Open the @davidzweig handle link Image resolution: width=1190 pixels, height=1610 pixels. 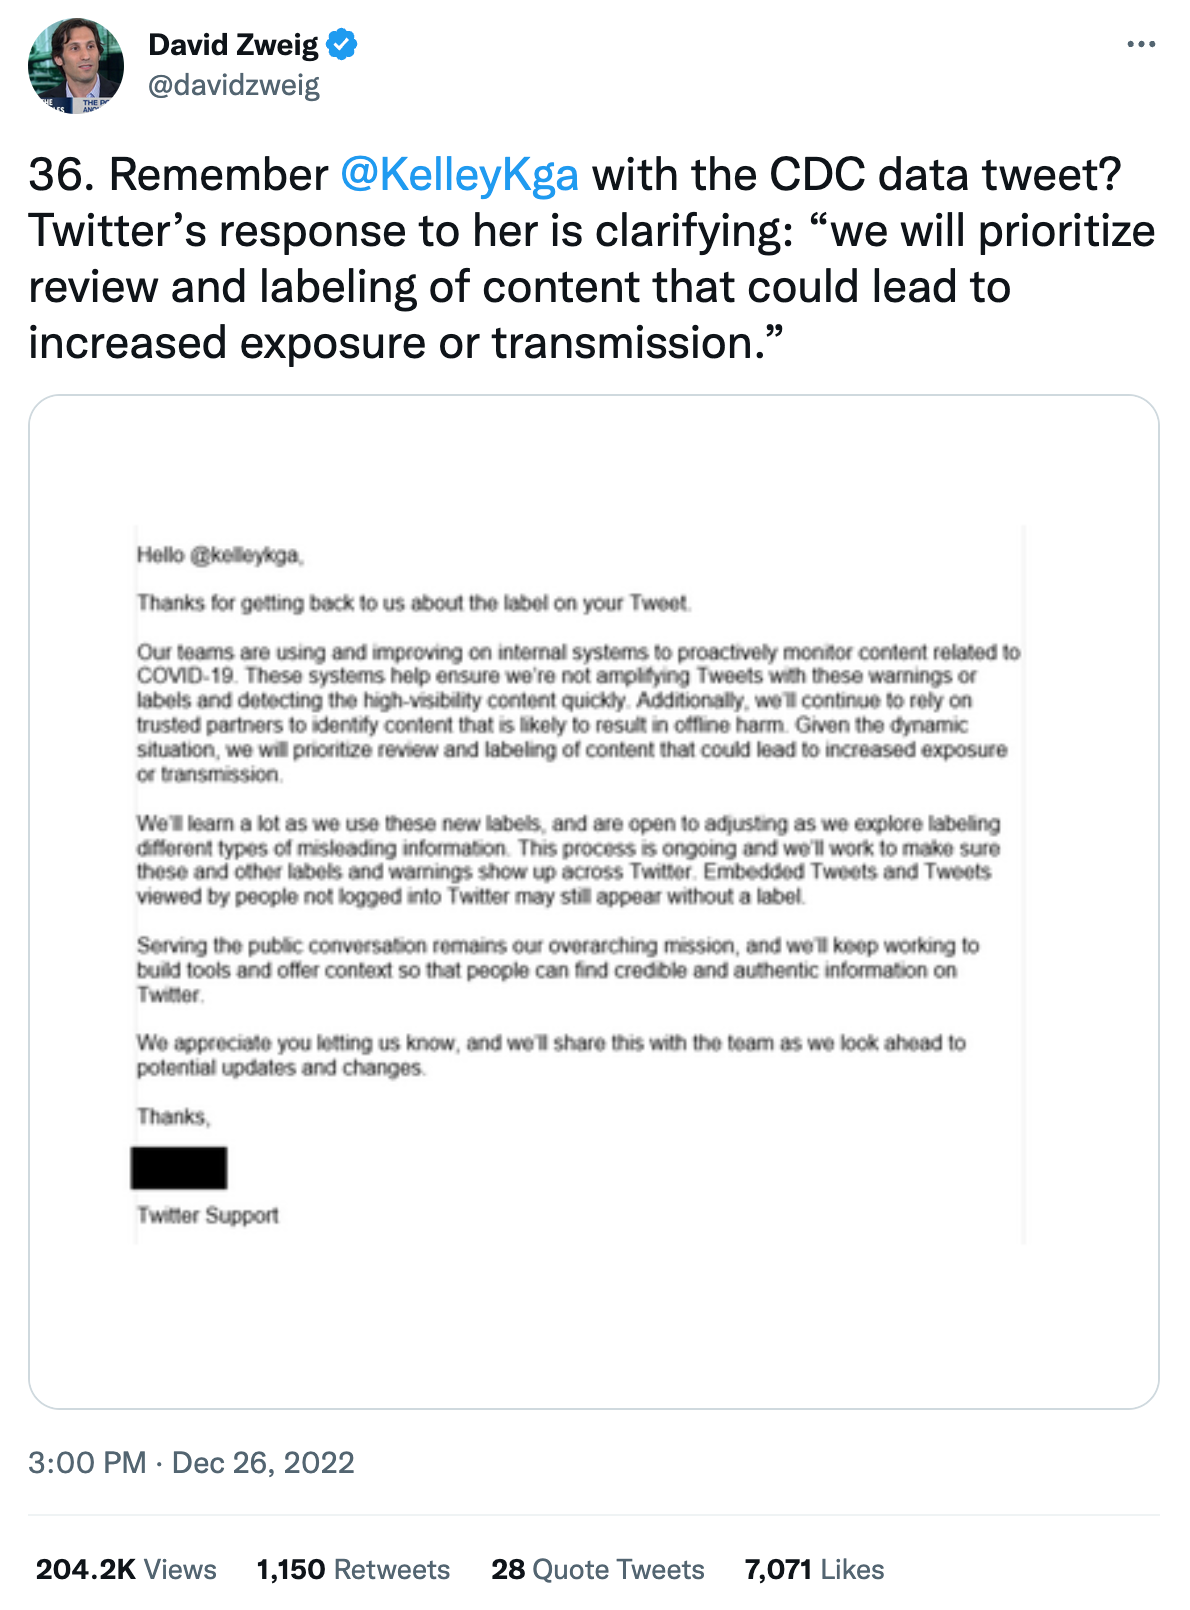click(234, 86)
